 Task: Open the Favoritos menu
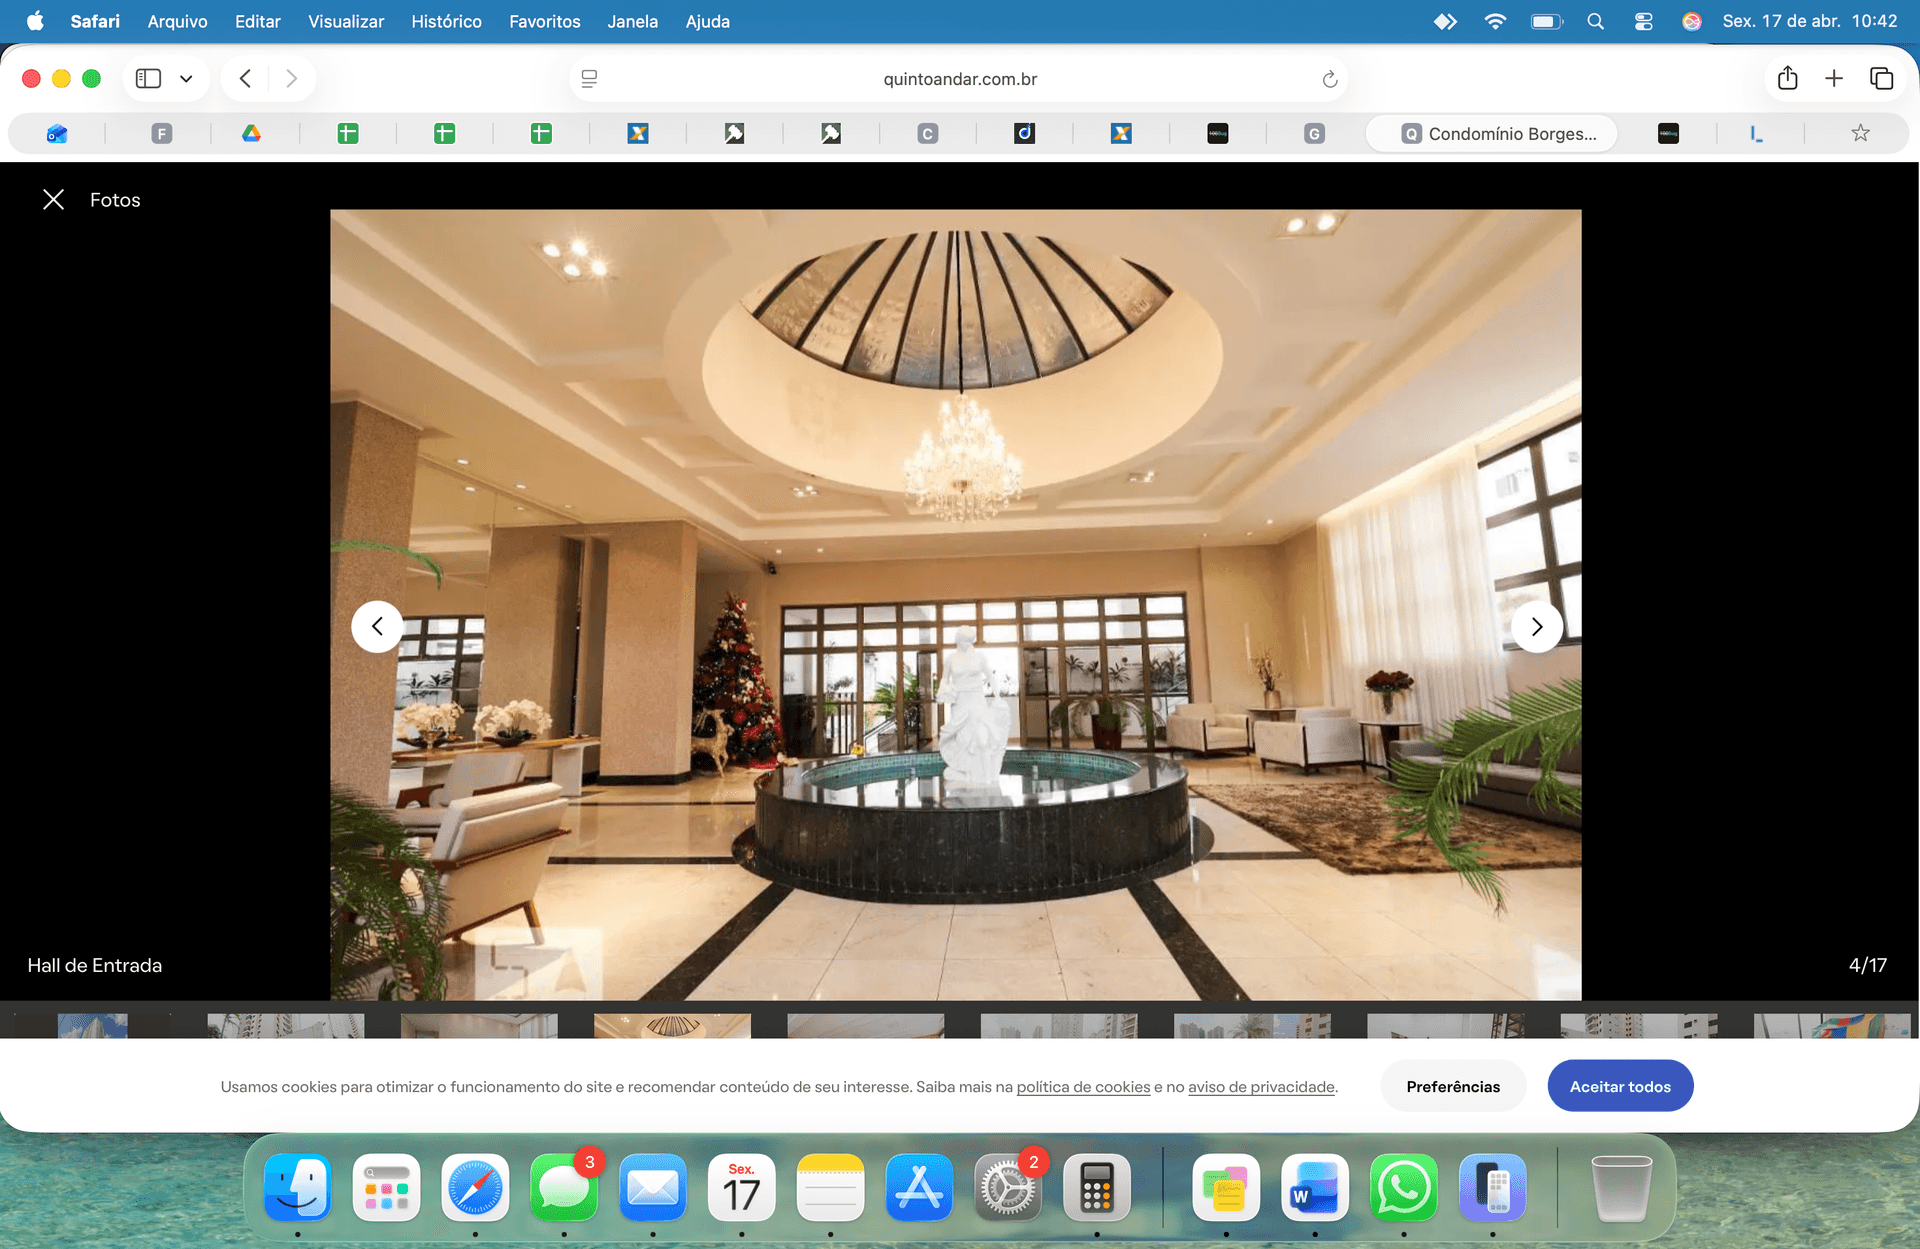544,21
